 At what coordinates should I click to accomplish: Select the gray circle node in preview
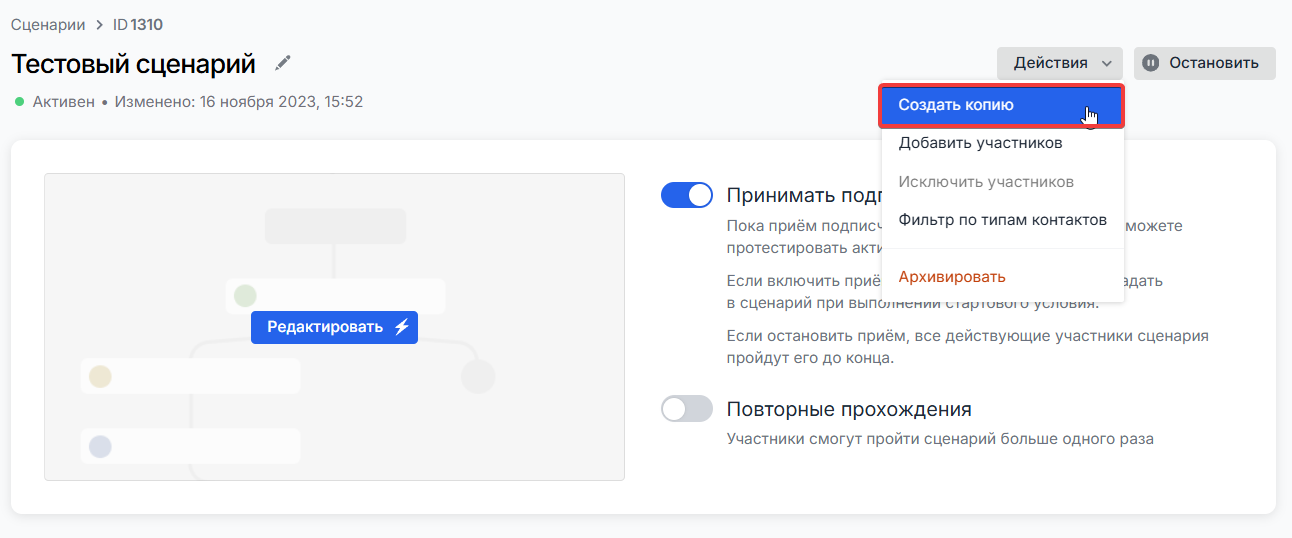pos(478,377)
